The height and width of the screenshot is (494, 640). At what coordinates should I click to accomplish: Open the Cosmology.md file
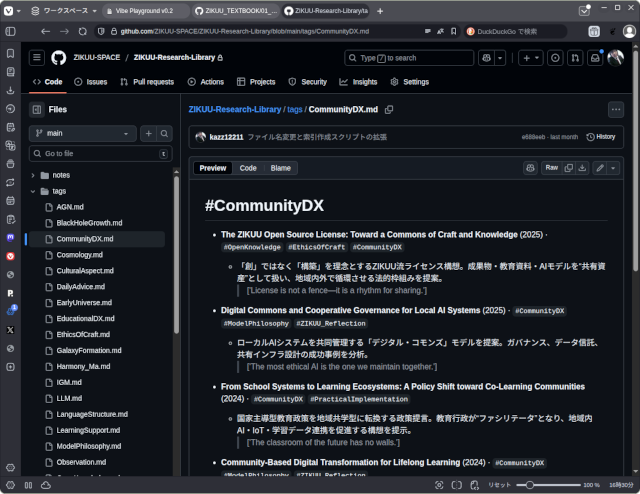[81, 255]
